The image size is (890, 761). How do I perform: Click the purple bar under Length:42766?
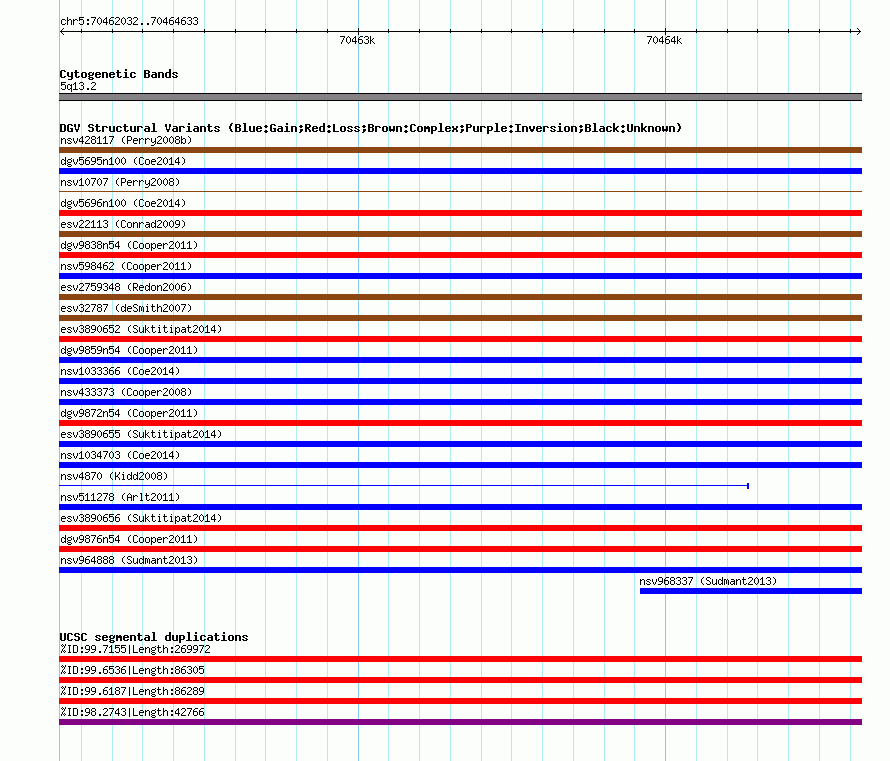460,722
